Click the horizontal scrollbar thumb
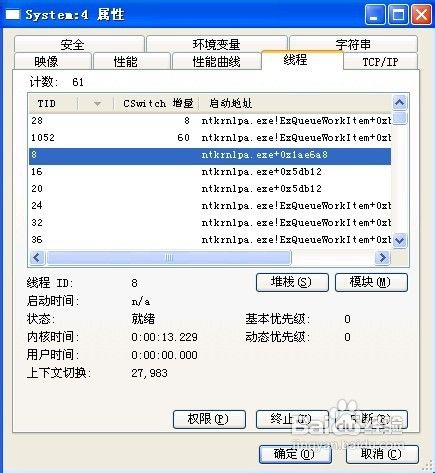The image size is (435, 473). (169, 257)
